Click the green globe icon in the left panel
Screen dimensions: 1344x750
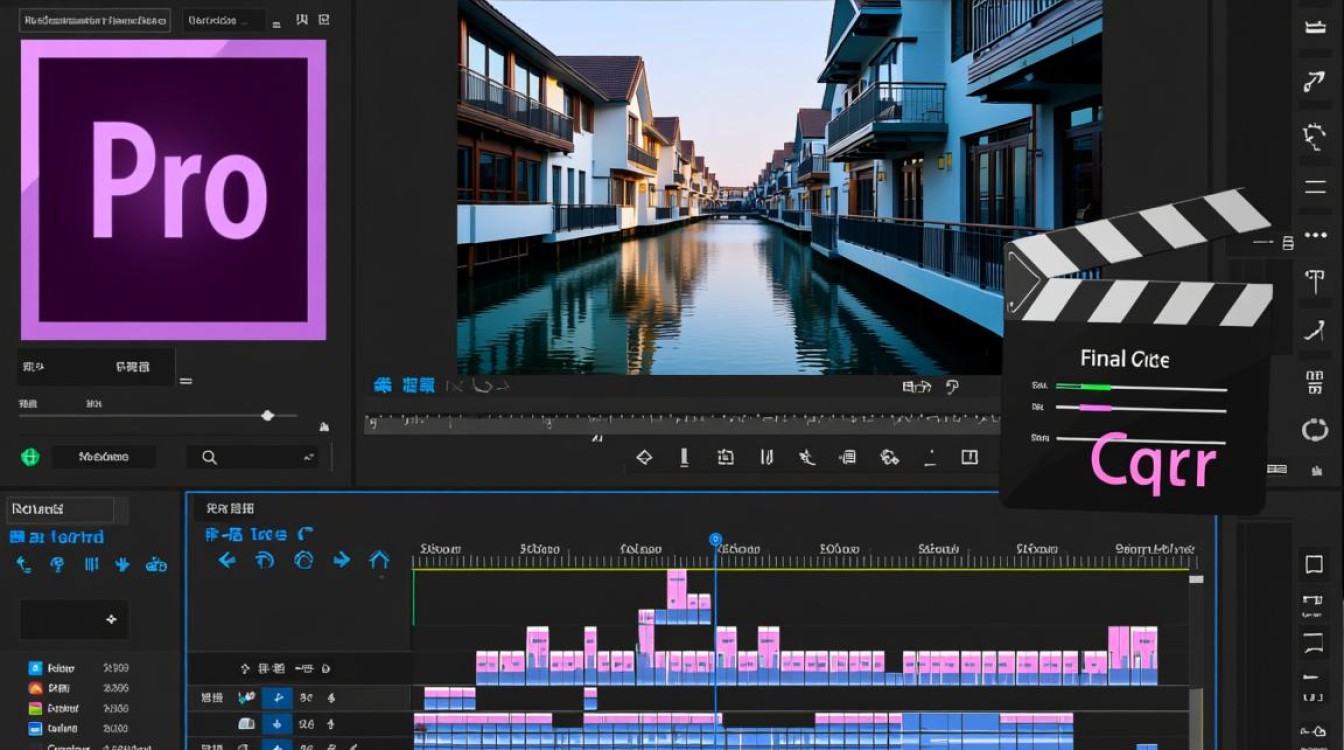tap(30, 457)
